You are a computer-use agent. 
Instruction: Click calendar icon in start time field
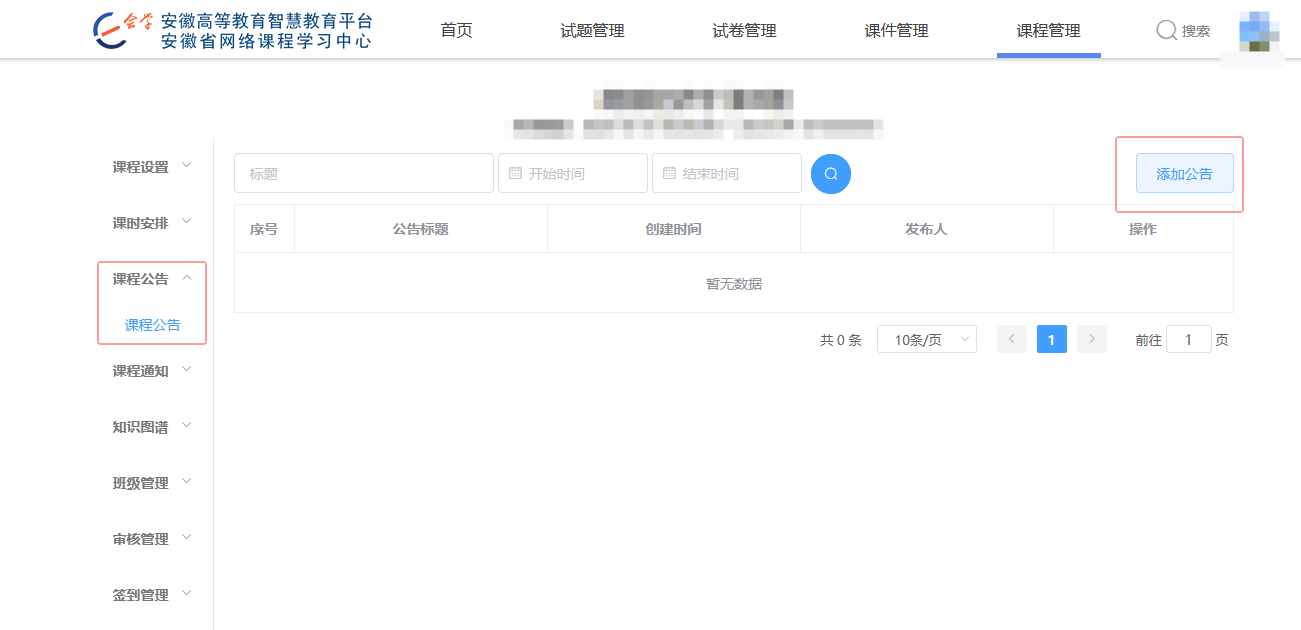click(x=516, y=173)
